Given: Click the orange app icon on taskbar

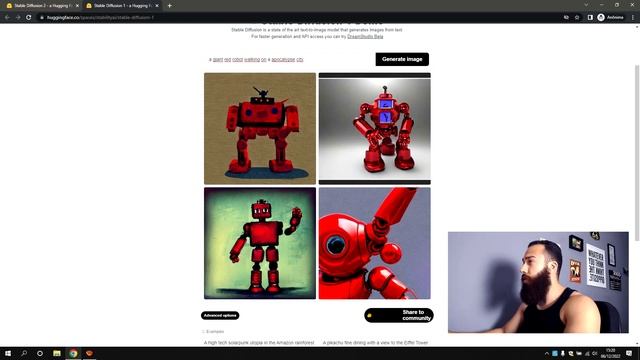Looking at the screenshot, I should [89, 353].
